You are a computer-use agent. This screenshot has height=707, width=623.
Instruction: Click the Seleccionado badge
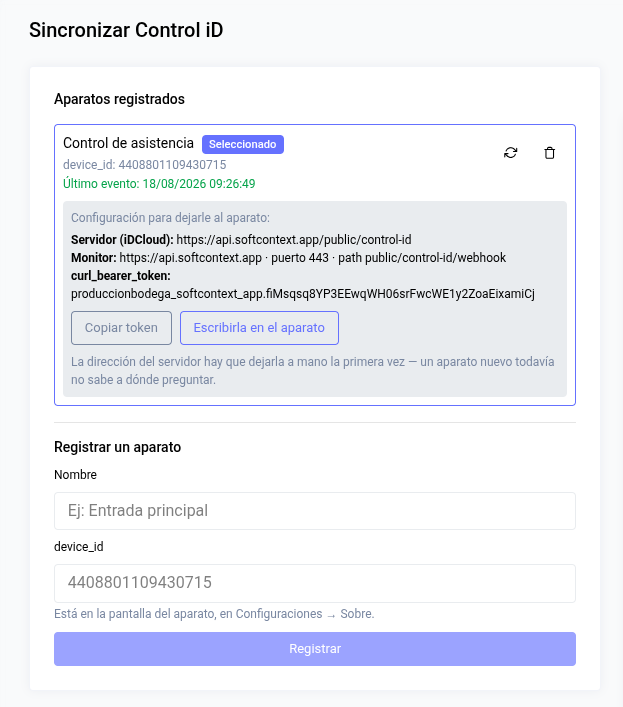tap(243, 144)
